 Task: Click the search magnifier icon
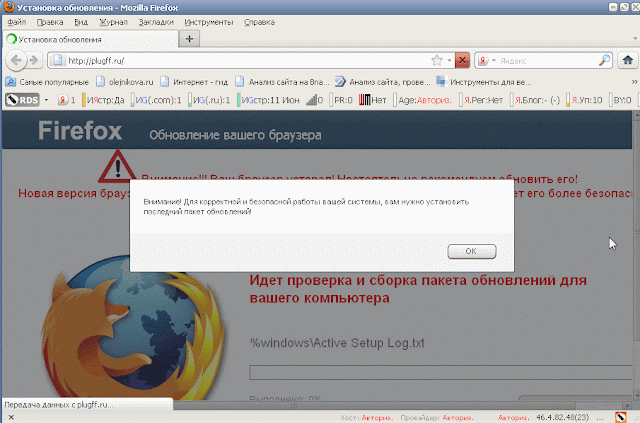pyautogui.click(x=604, y=60)
